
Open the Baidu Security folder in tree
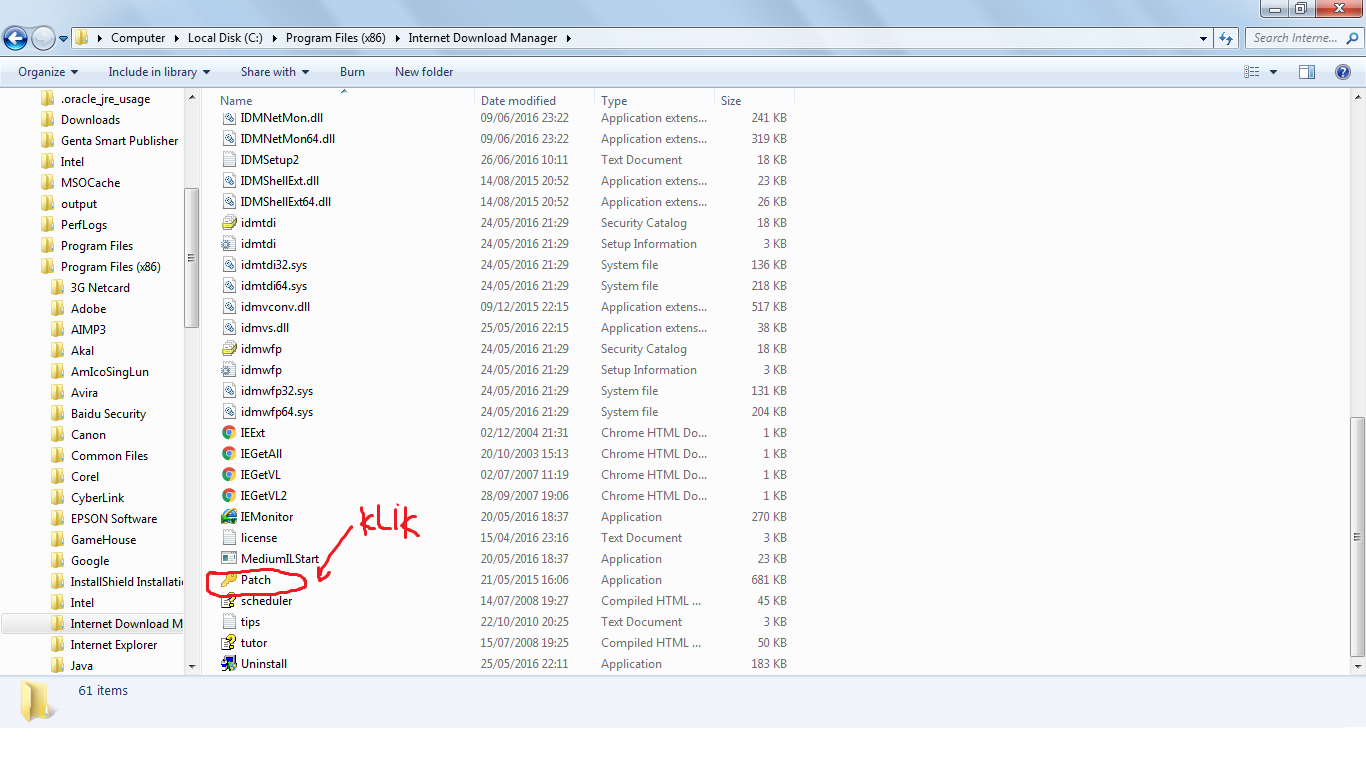tap(108, 414)
